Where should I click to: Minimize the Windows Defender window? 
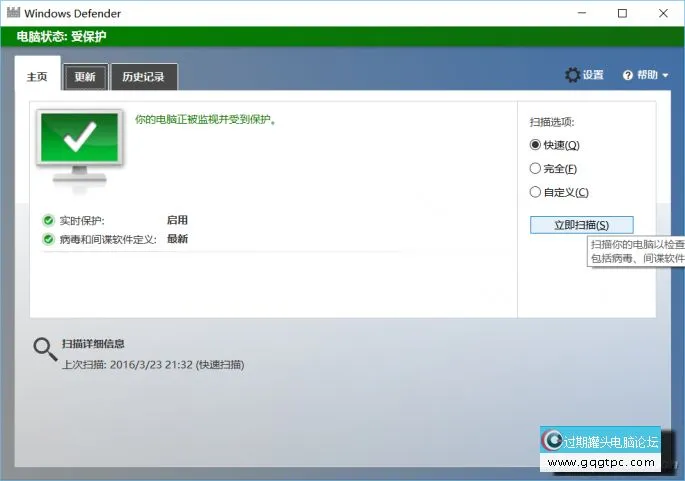click(x=582, y=13)
